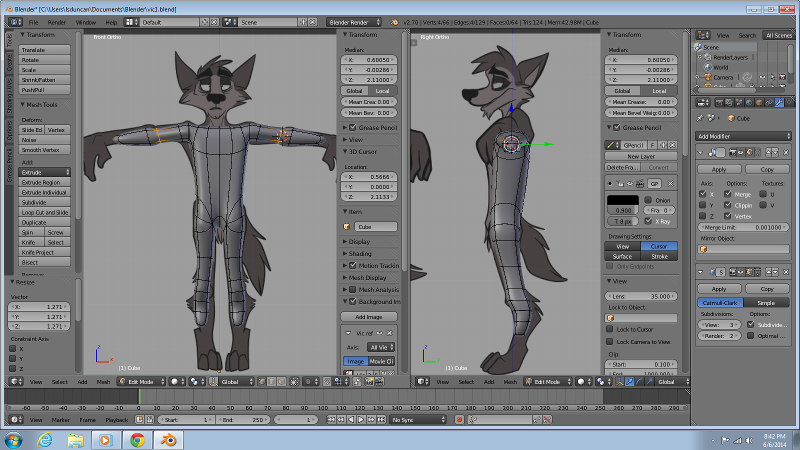Open the Add Modifier dropdown
The width and height of the screenshot is (800, 450).
pyautogui.click(x=745, y=135)
